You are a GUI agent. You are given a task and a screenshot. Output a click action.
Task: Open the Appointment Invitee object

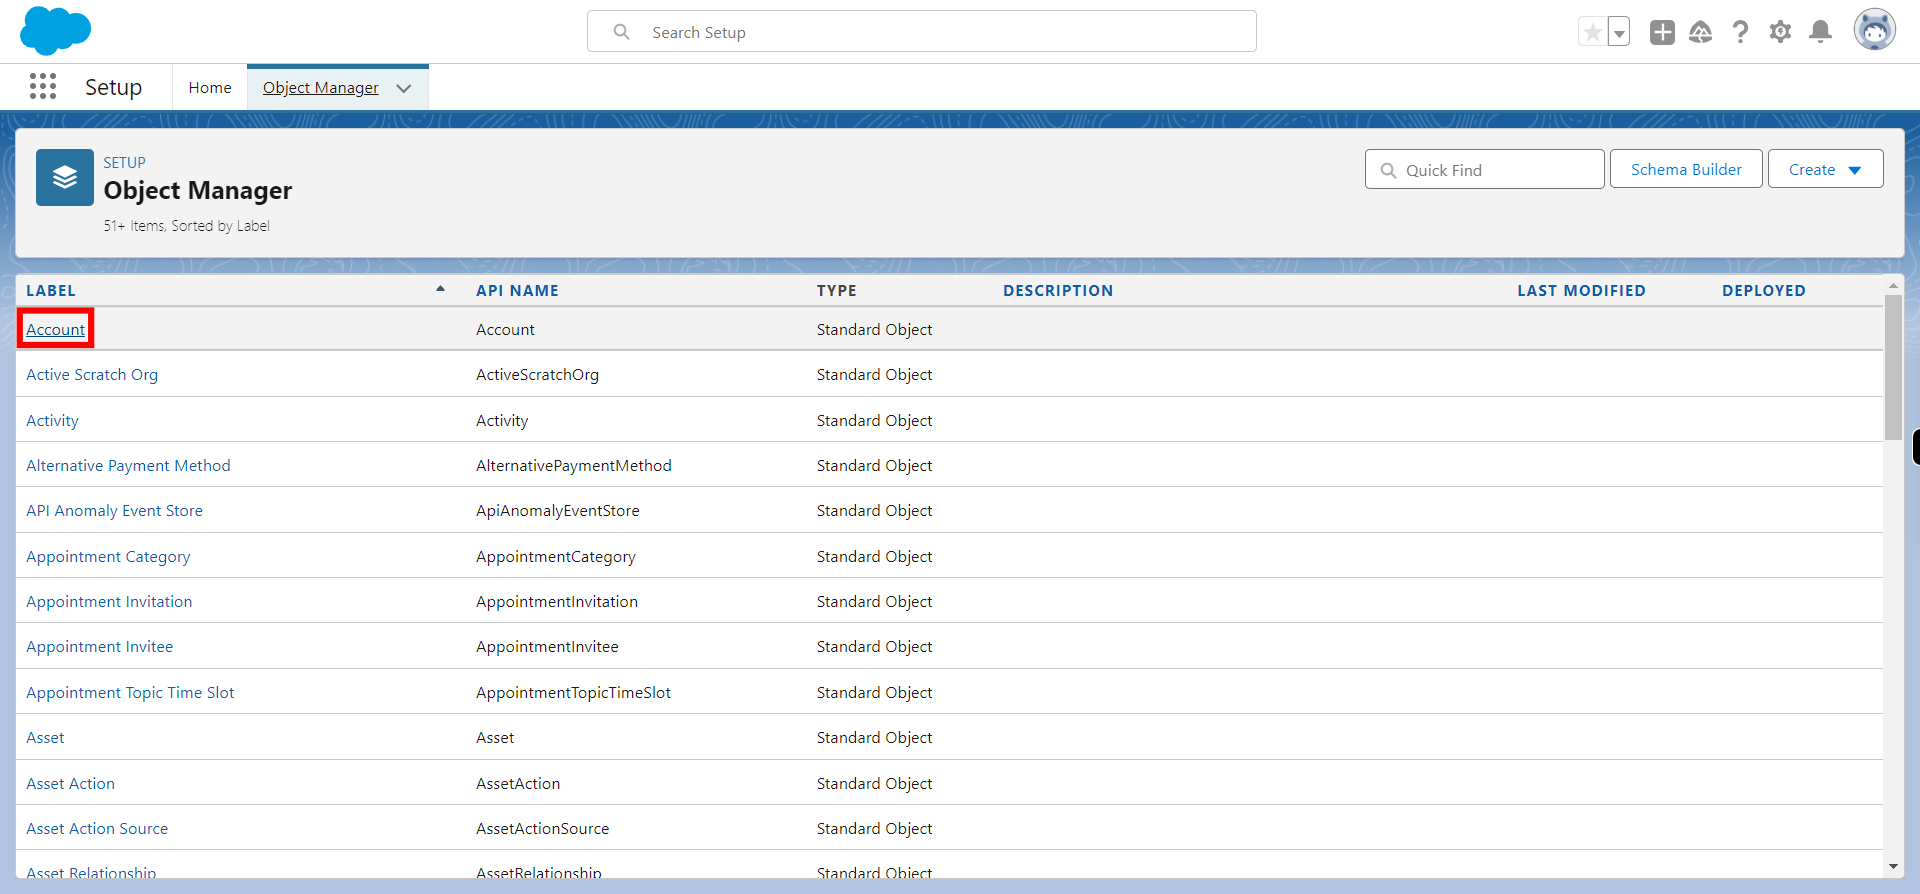99,647
